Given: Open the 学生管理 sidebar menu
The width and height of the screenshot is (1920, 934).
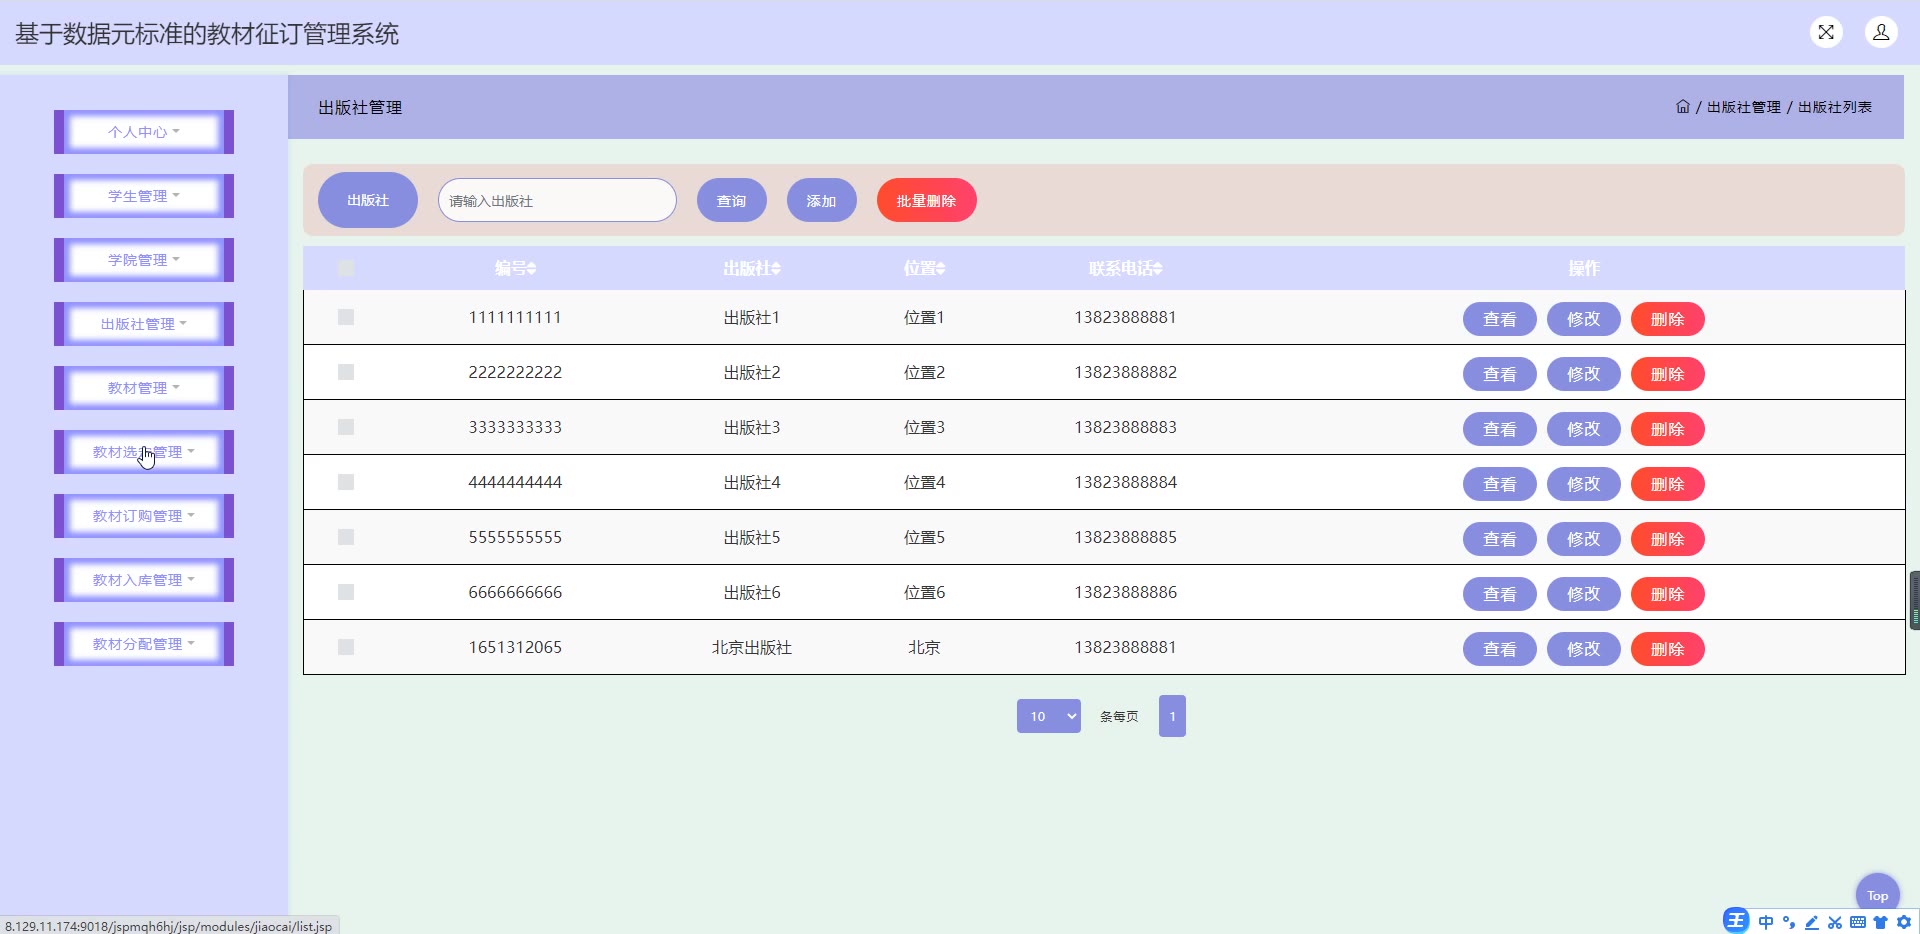Looking at the screenshot, I should click(x=144, y=196).
